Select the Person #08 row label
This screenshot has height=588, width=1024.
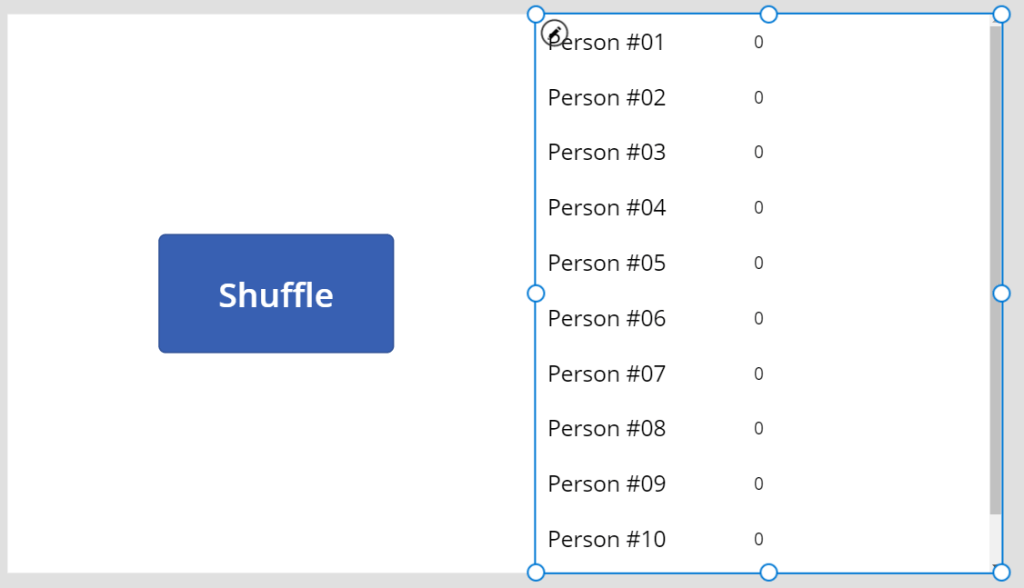point(606,429)
